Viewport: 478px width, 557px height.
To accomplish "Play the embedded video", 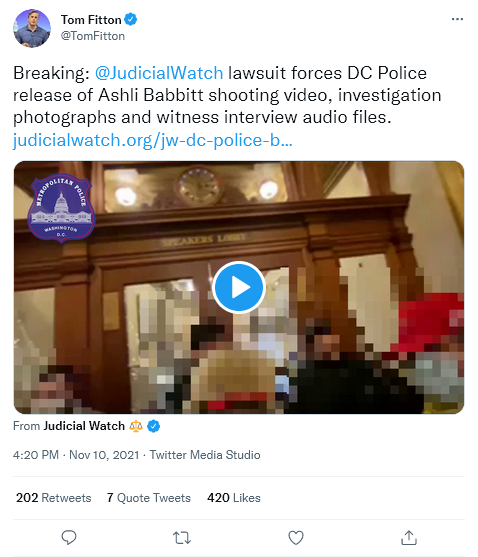I will (x=239, y=287).
